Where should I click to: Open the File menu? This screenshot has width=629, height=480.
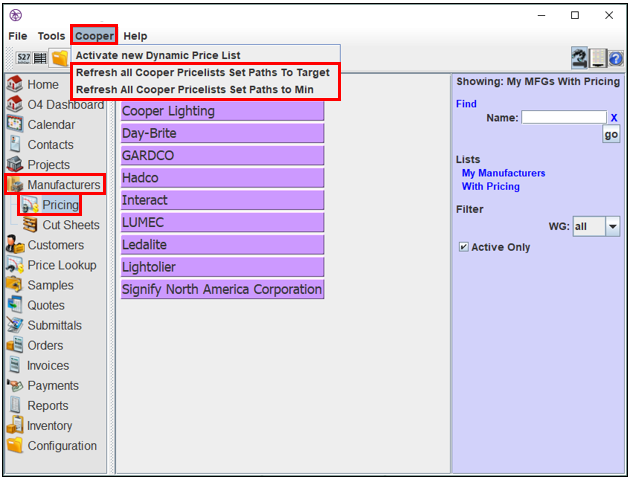click(18, 36)
